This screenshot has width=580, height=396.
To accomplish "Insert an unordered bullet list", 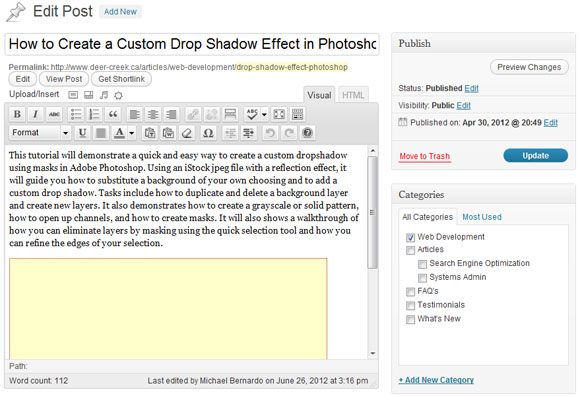I will (x=76, y=114).
